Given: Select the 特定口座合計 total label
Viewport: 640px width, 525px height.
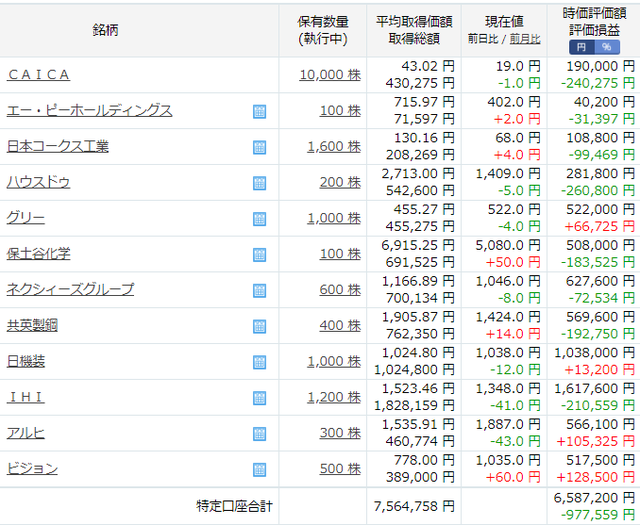Looking at the screenshot, I should [234, 506].
